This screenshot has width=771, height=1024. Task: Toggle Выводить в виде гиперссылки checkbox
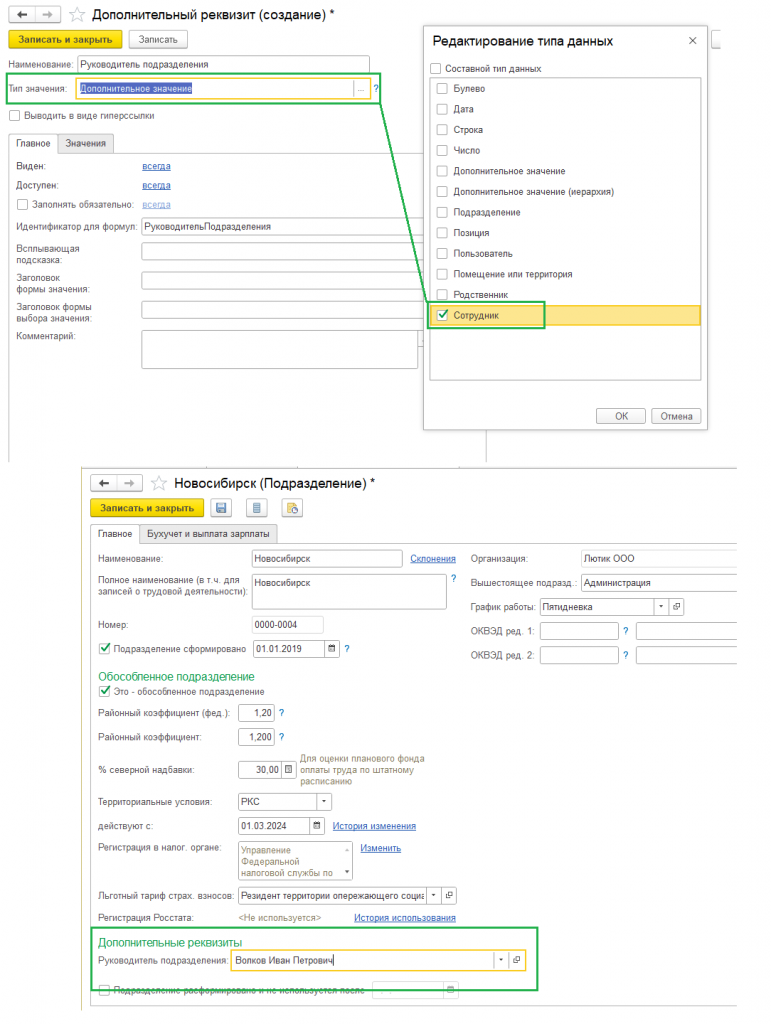14,116
